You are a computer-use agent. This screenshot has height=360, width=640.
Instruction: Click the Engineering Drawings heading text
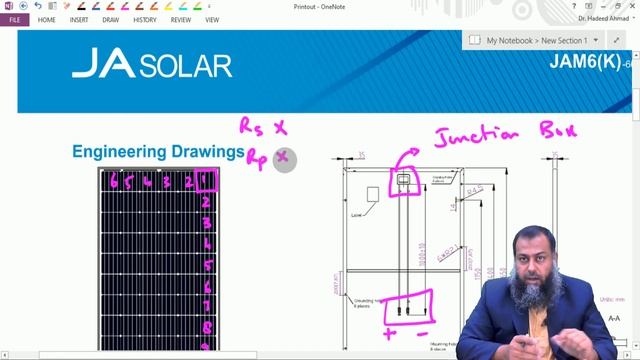tap(158, 151)
